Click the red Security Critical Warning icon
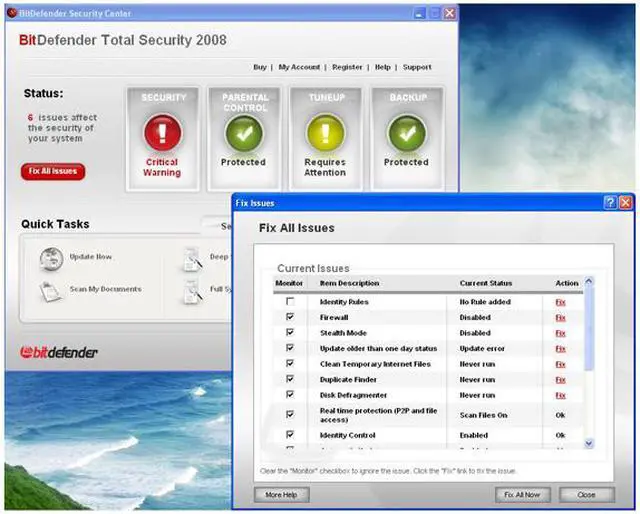 click(x=162, y=130)
